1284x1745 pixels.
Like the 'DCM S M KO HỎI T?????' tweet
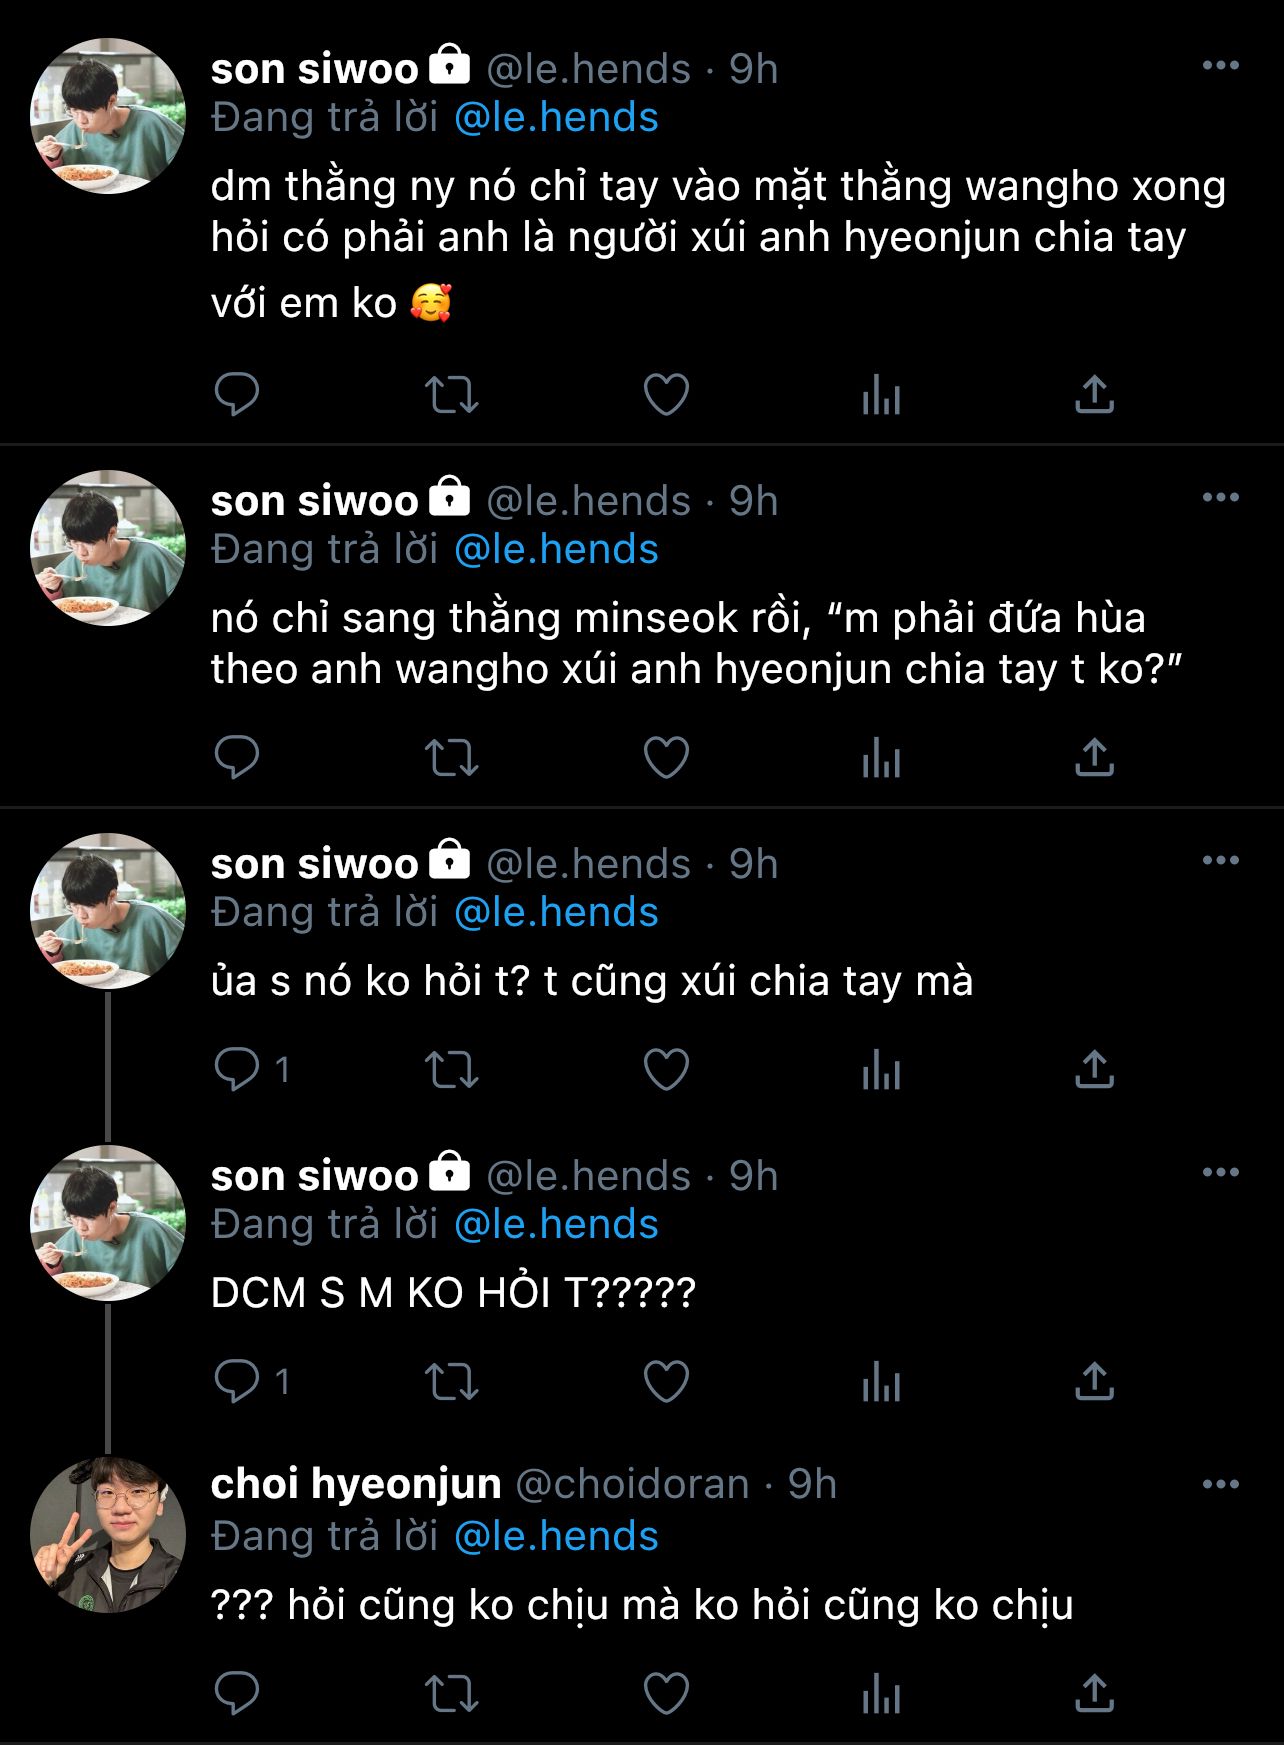[x=666, y=1382]
